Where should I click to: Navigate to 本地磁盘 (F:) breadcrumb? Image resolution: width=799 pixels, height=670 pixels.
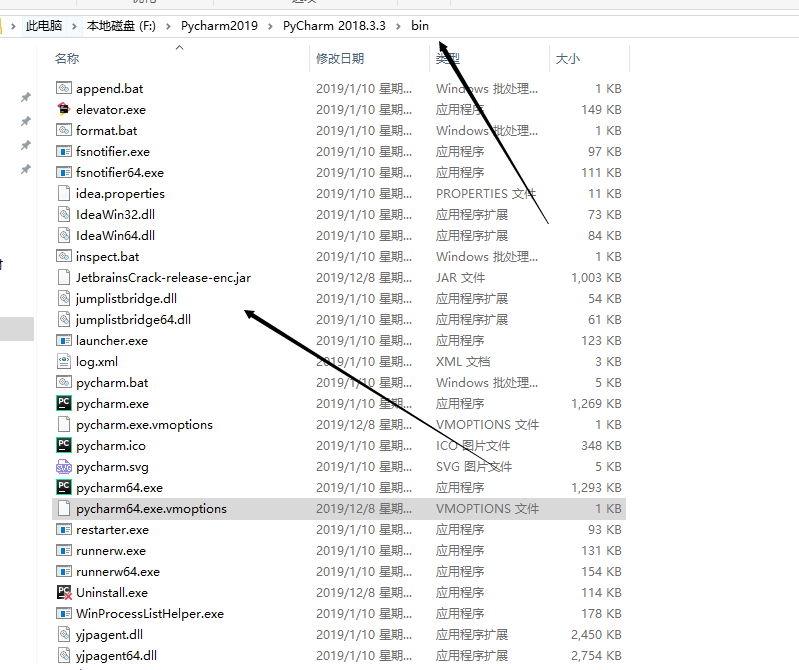pyautogui.click(x=121, y=26)
